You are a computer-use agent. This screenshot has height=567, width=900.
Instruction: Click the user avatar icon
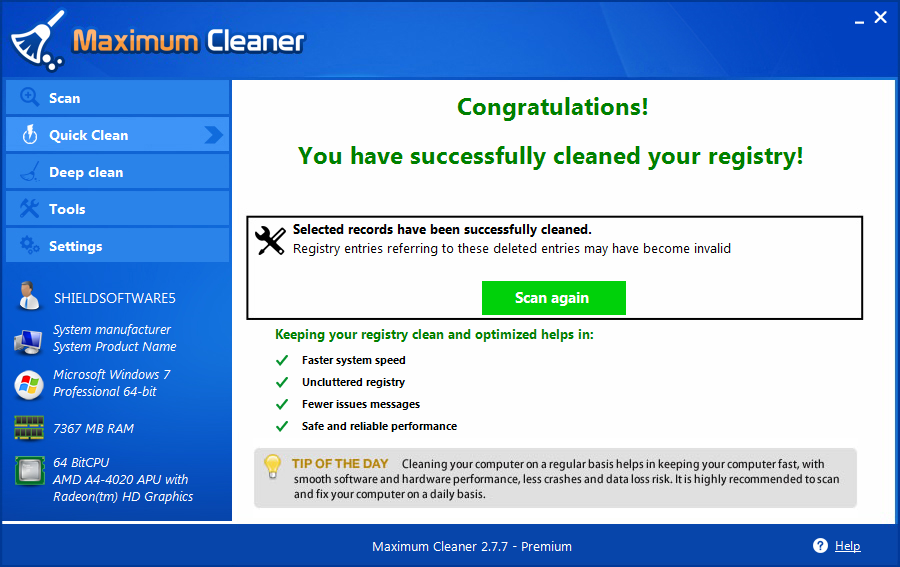(28, 297)
